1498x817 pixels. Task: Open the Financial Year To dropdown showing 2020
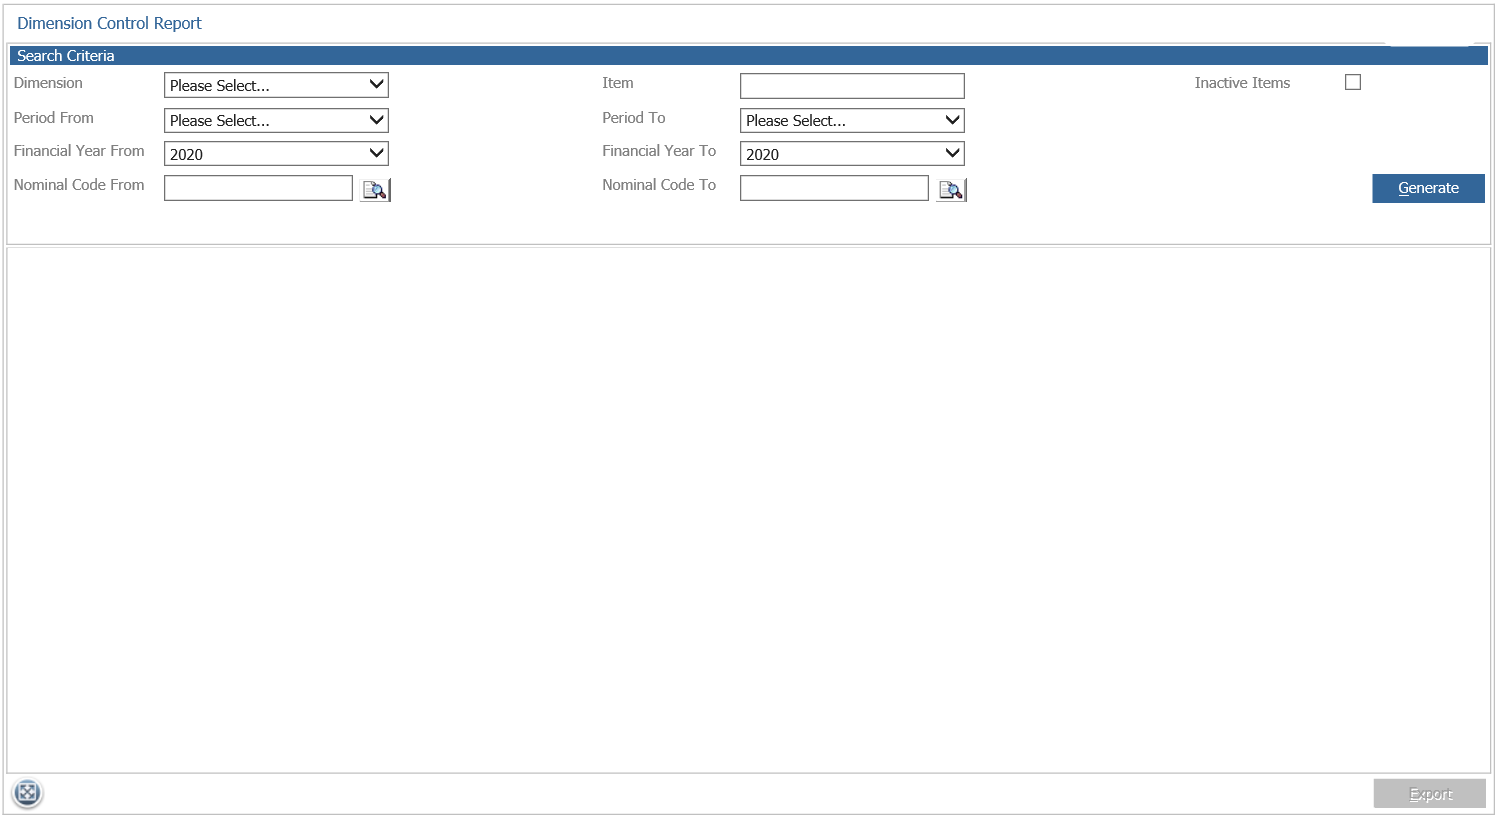click(x=845, y=153)
